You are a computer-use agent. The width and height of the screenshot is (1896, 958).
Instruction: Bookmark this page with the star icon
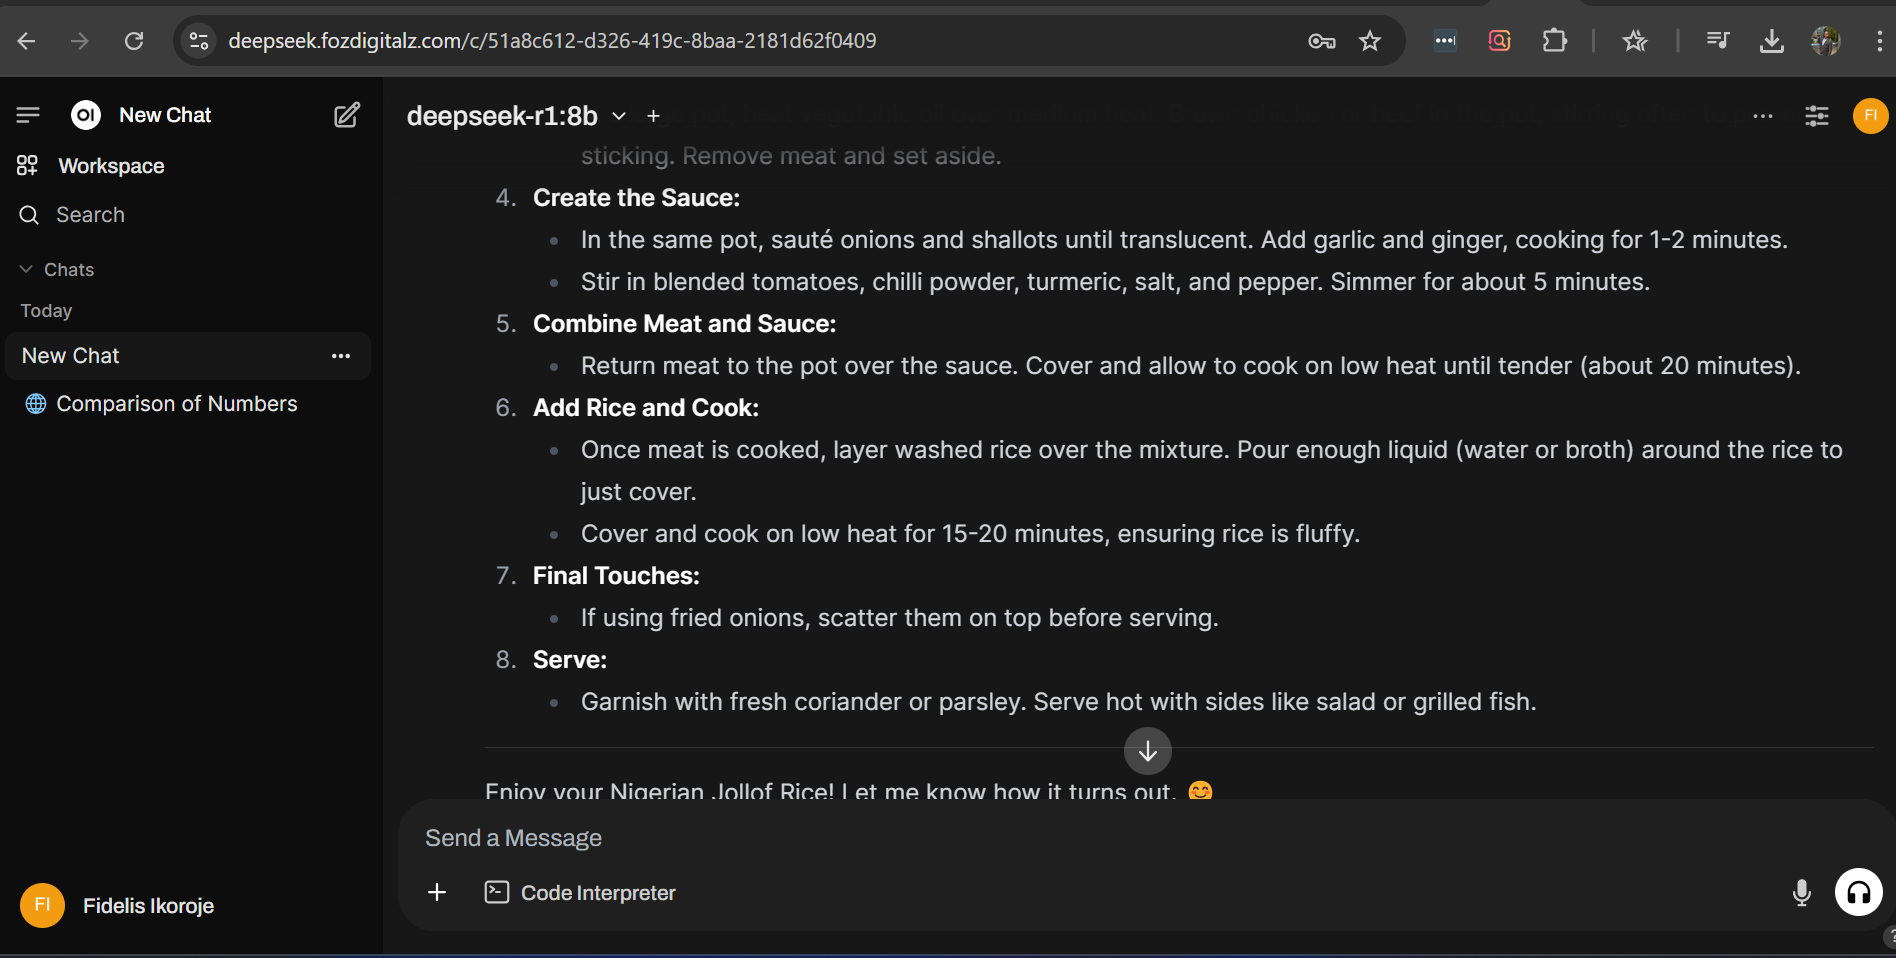coord(1370,41)
